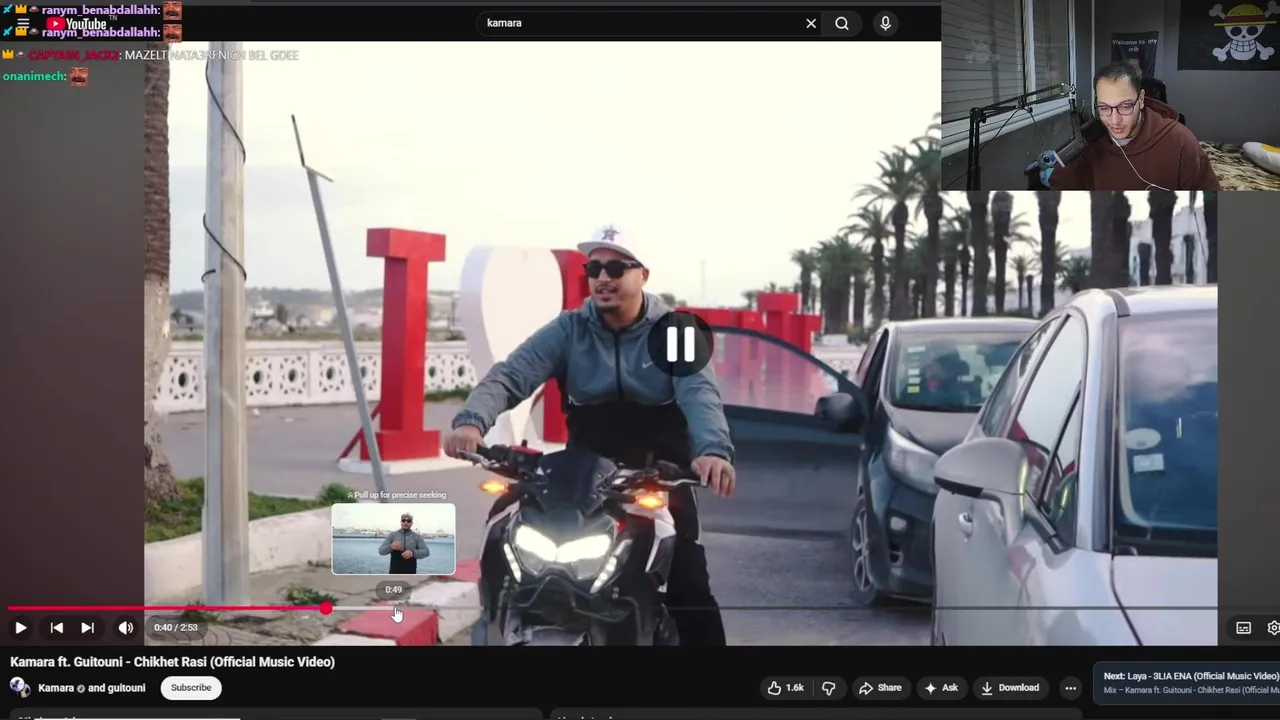Dislike the video with thumbs down
This screenshot has width=1280, height=720.
(x=828, y=688)
